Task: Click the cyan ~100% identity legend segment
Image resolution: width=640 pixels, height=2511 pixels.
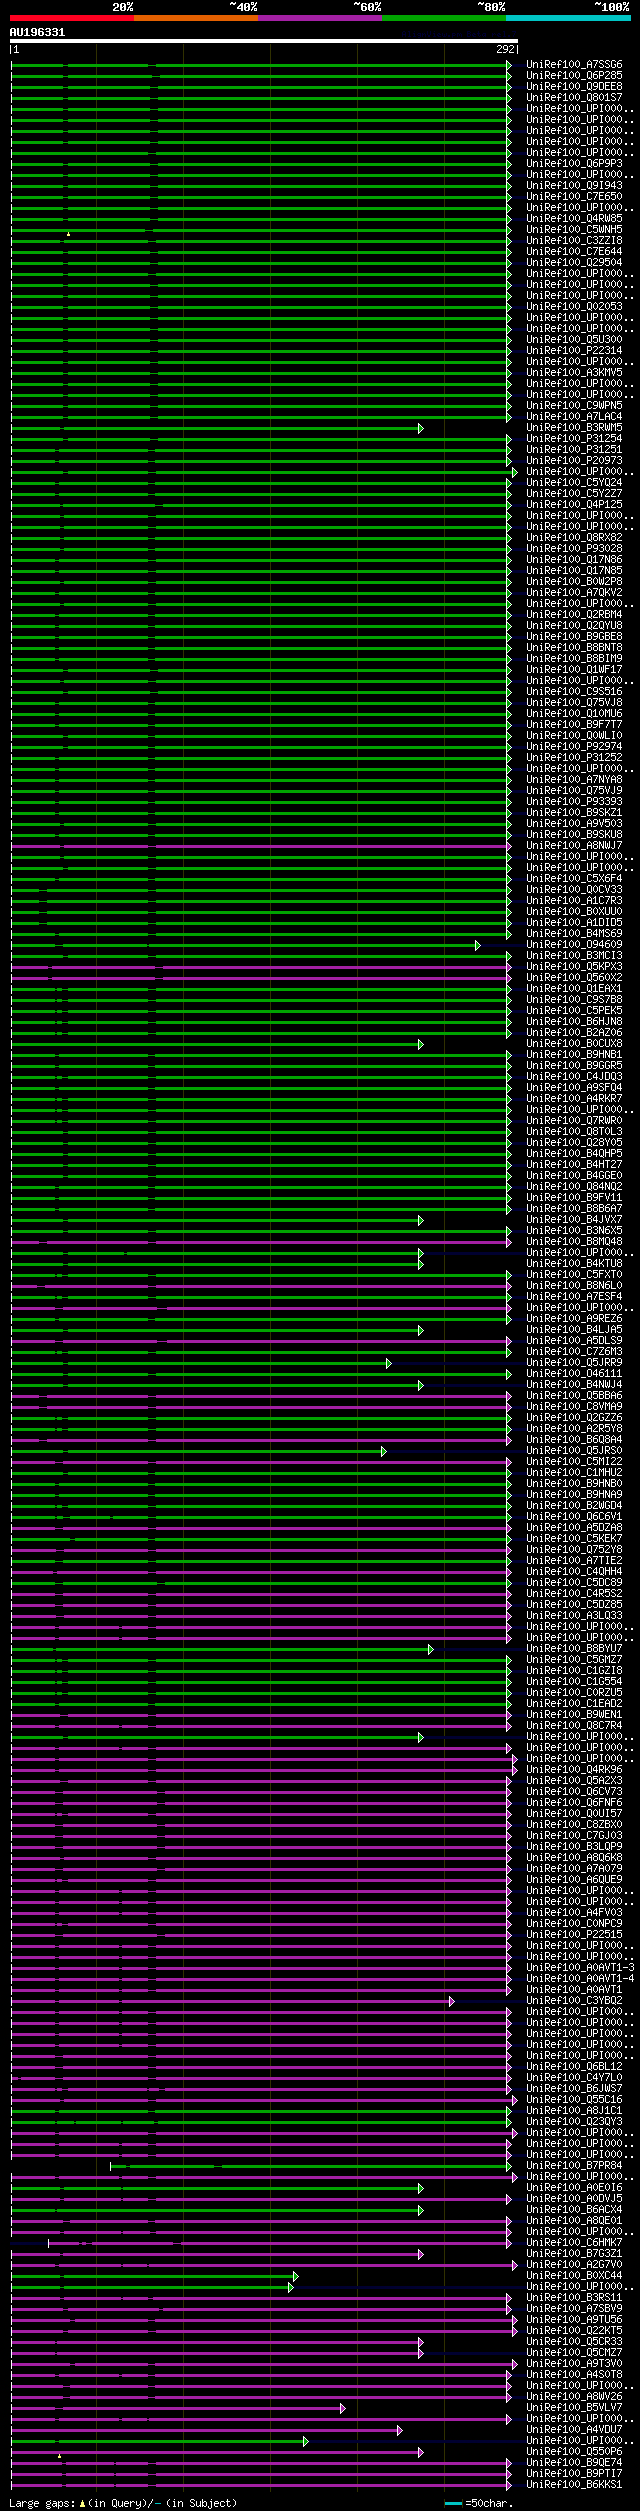Action: point(567,18)
